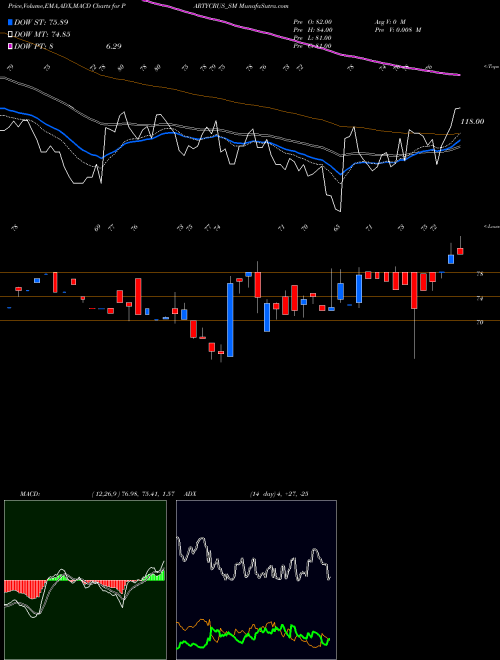This screenshot has width=500, height=660.
Task: Click the 6.29 value beside DOW PT
Action: coord(114,47)
